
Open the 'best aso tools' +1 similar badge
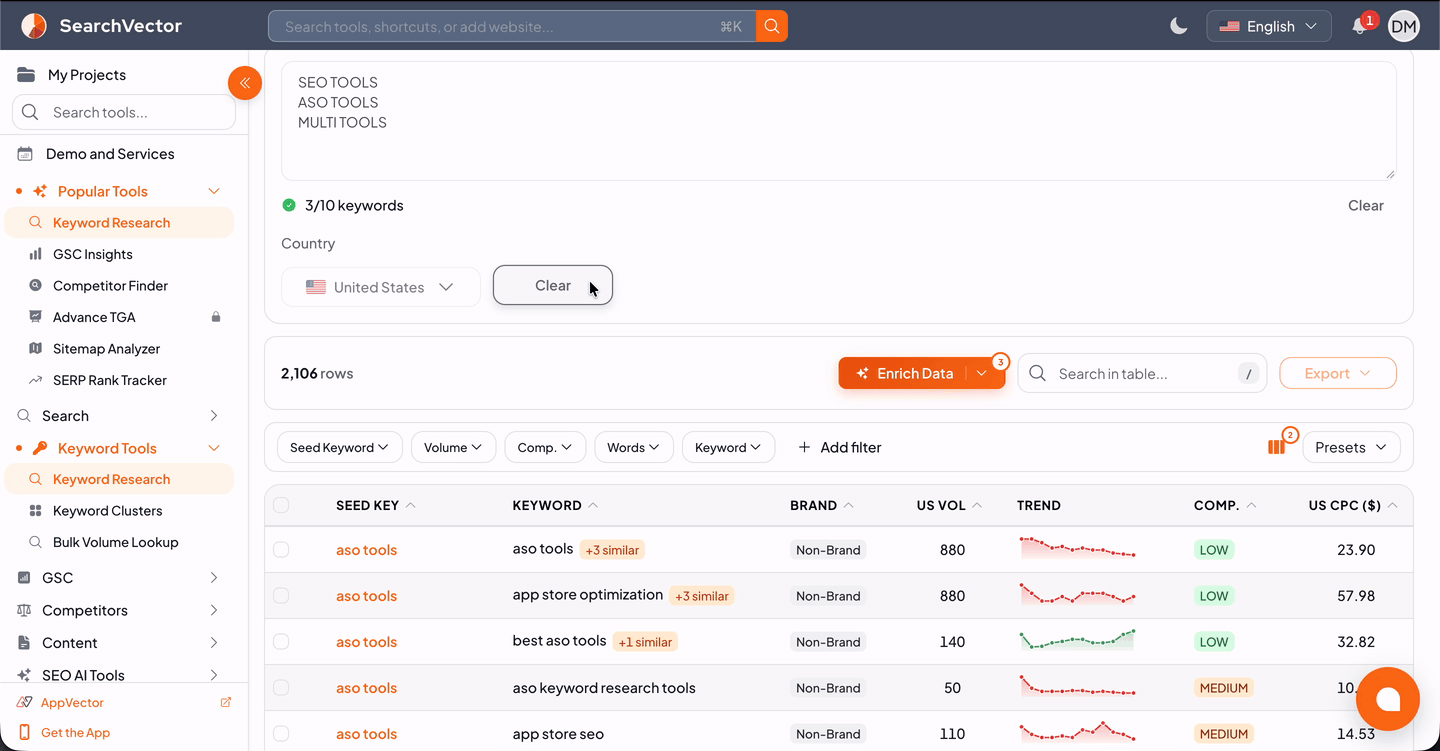645,642
